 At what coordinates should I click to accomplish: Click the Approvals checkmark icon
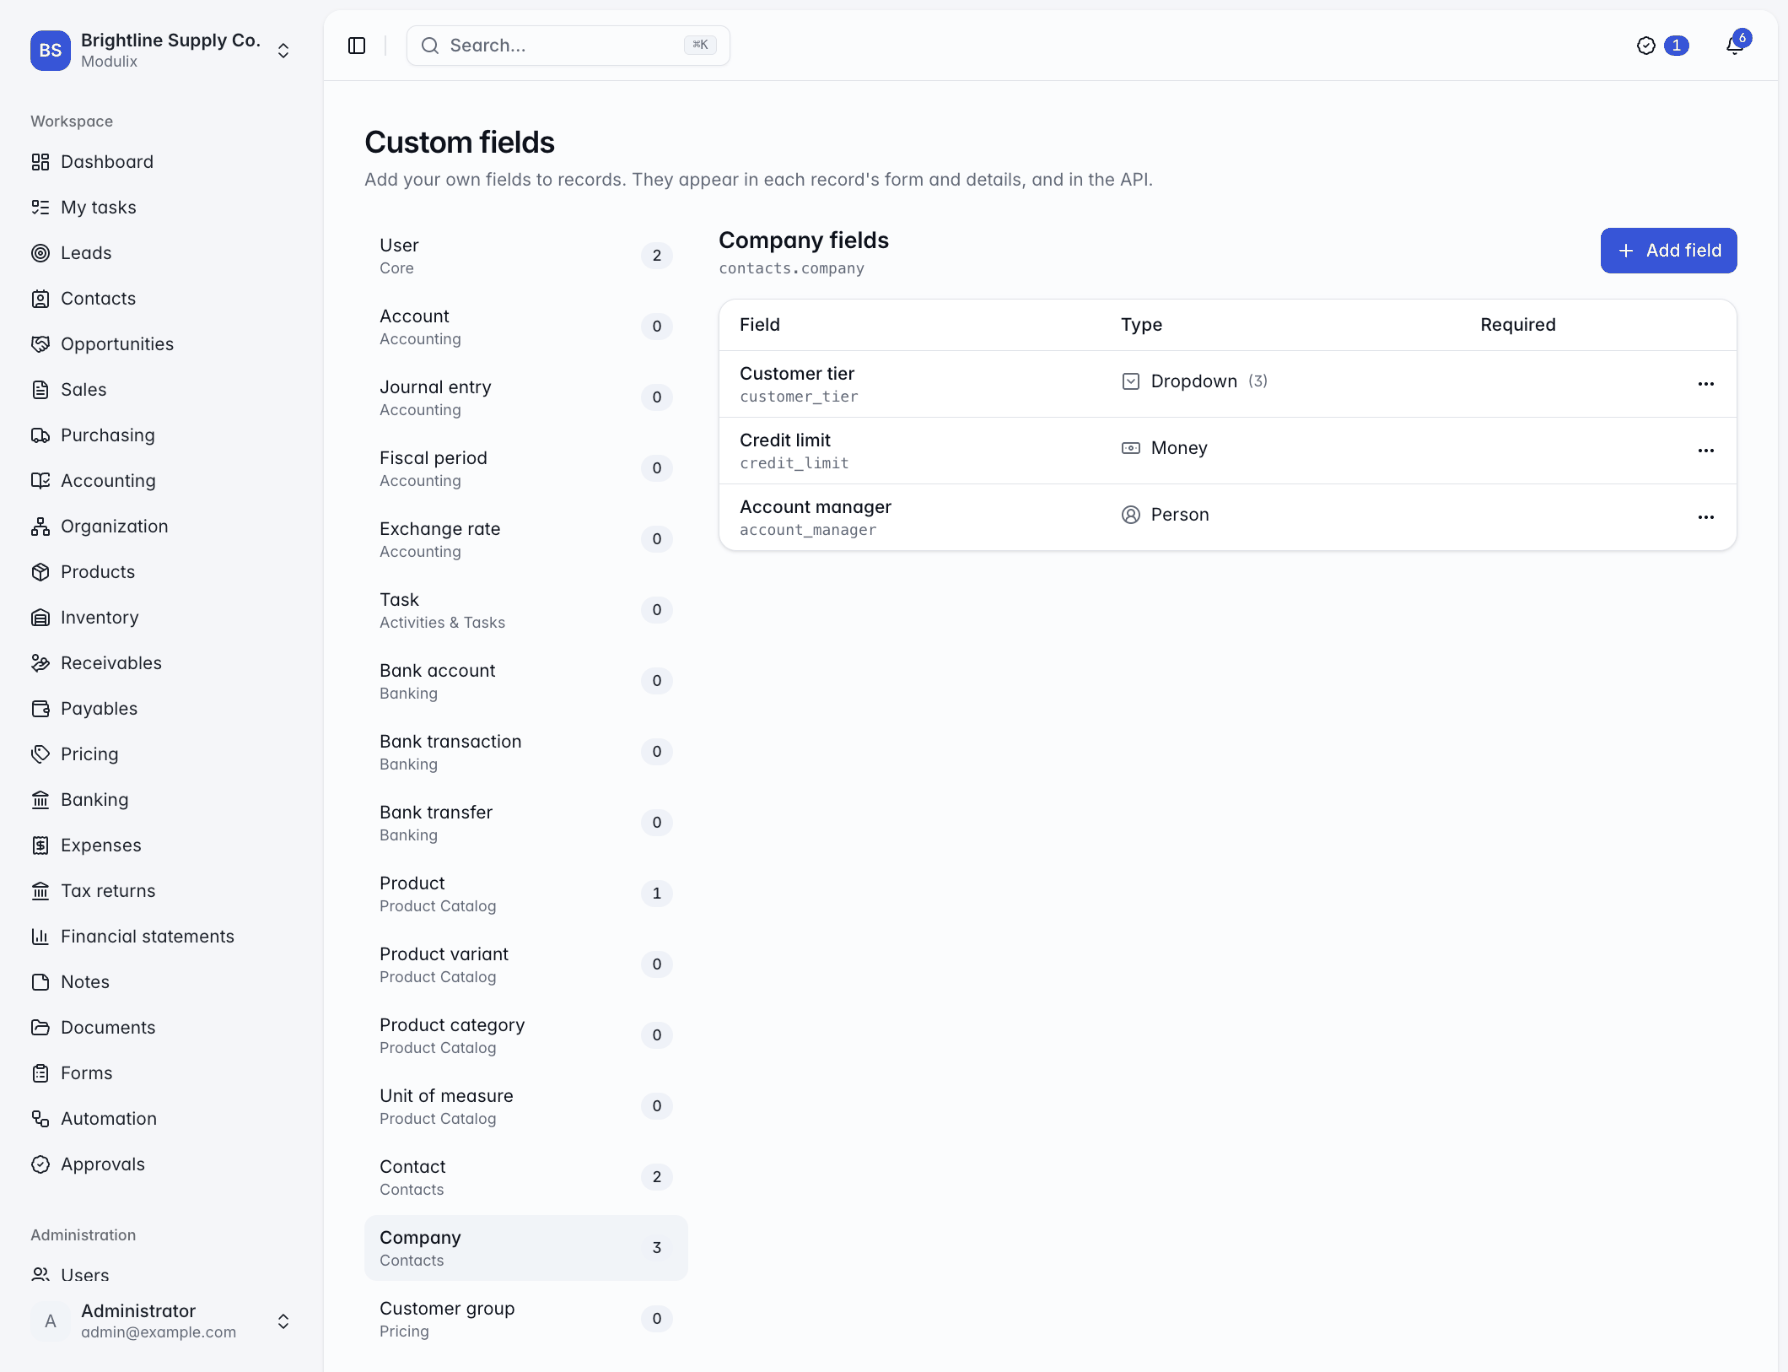point(40,1164)
